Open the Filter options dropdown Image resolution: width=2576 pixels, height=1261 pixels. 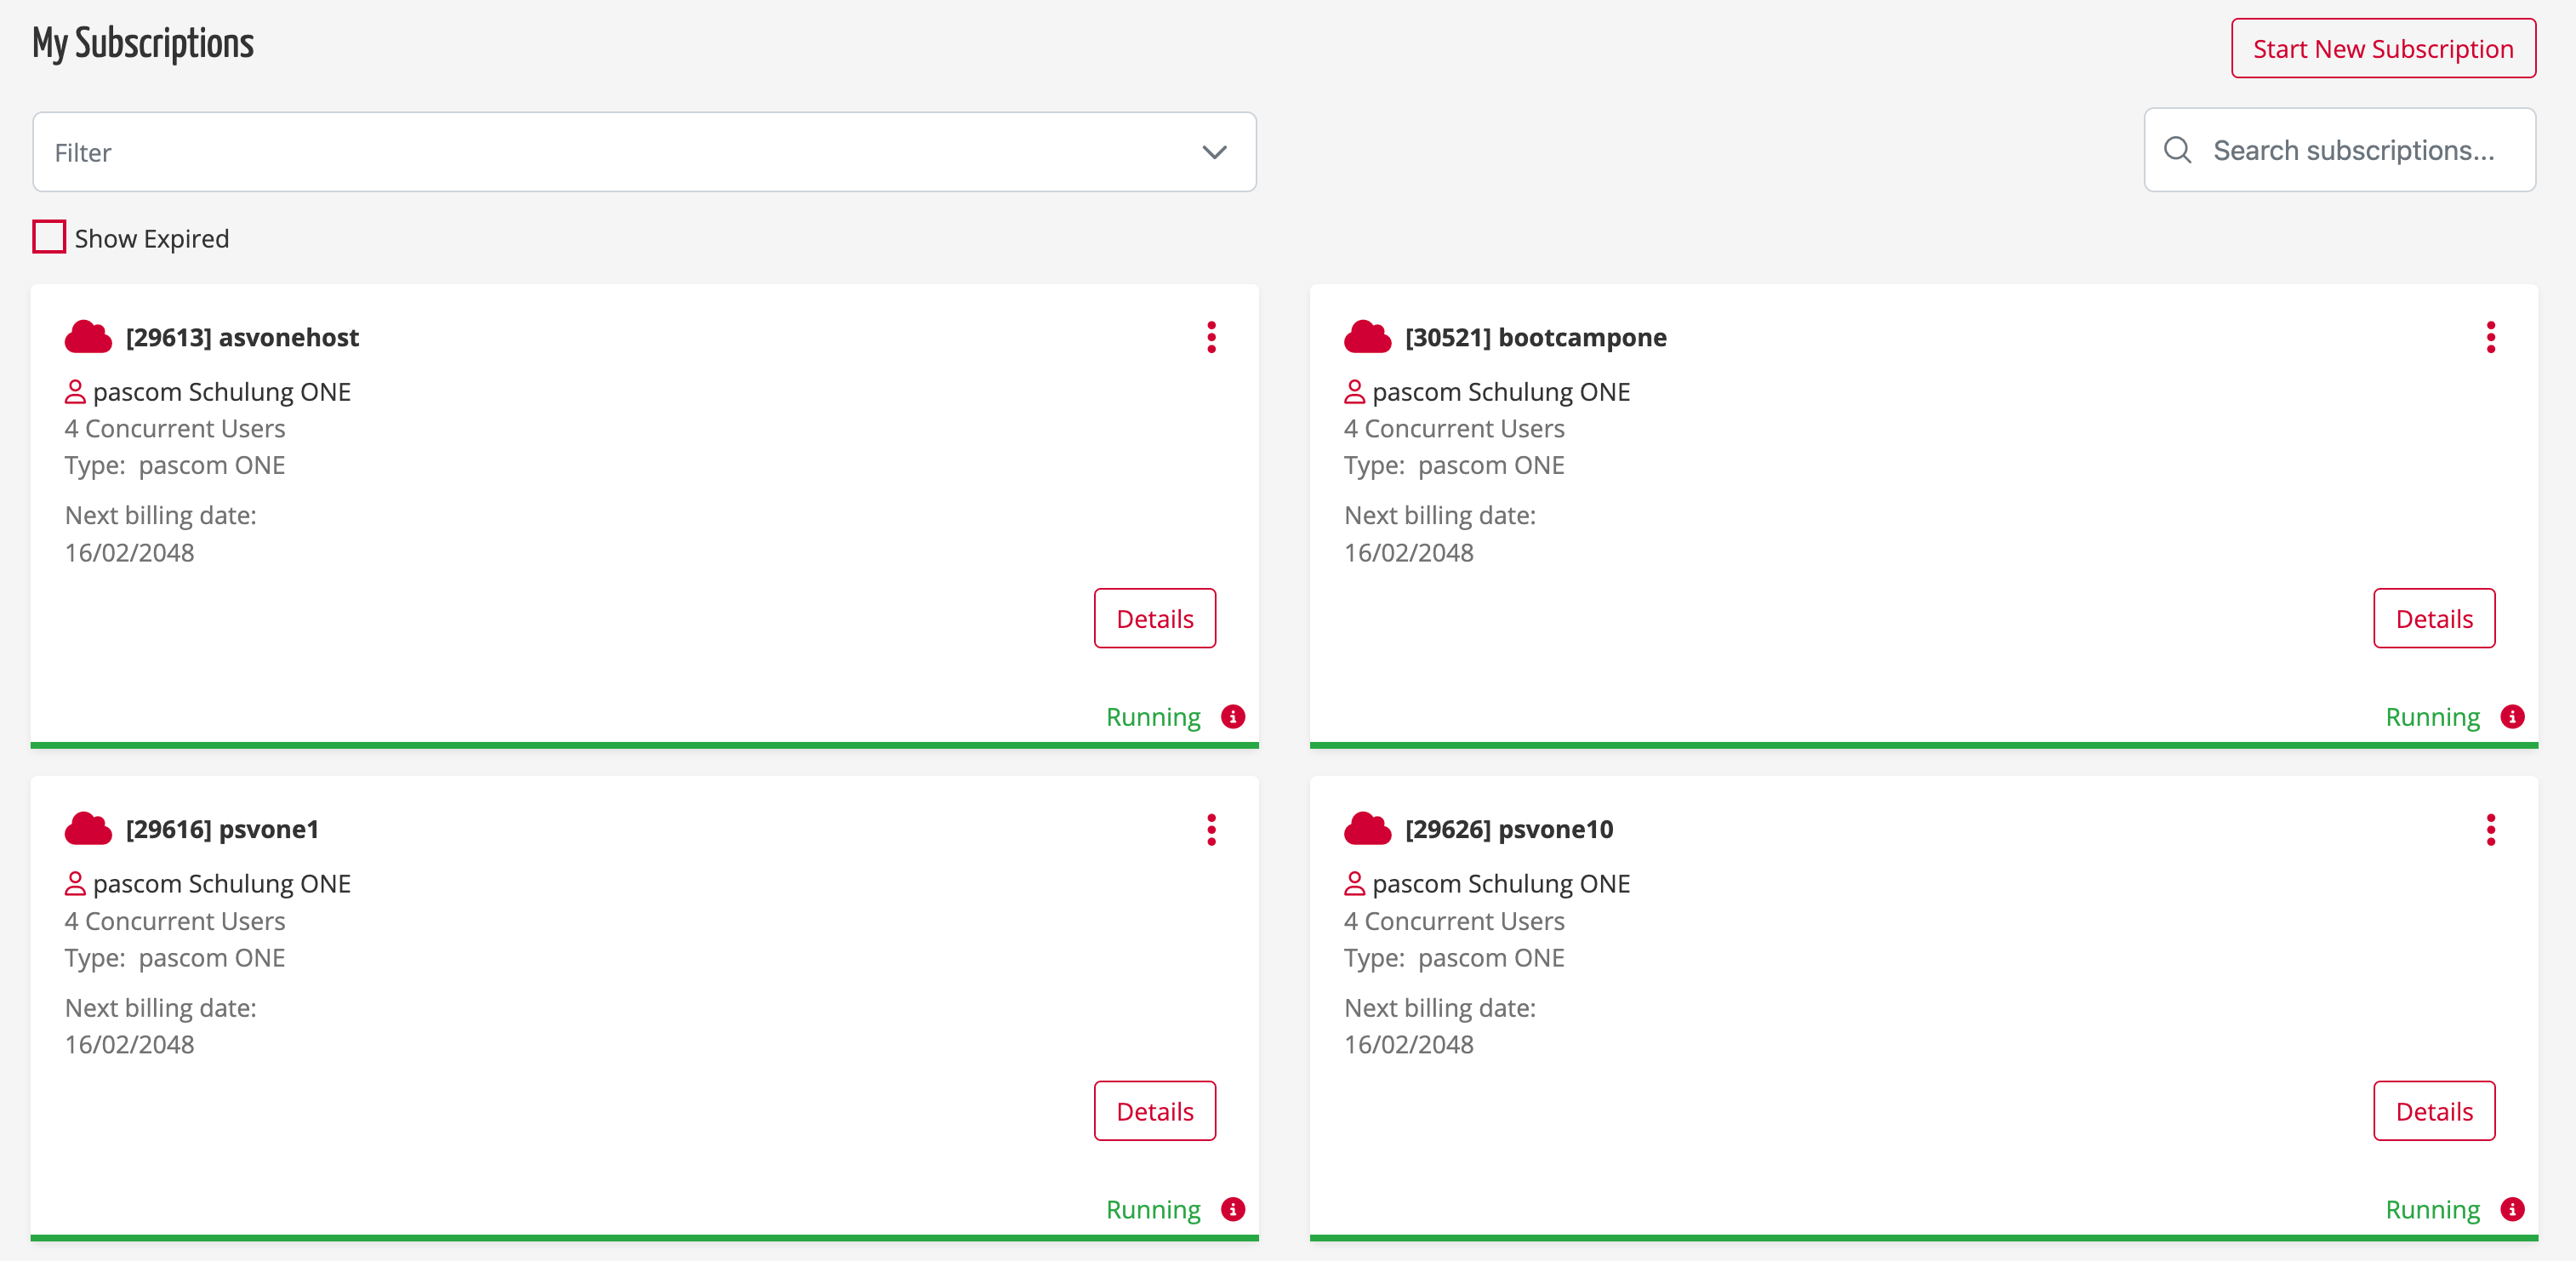1214,153
